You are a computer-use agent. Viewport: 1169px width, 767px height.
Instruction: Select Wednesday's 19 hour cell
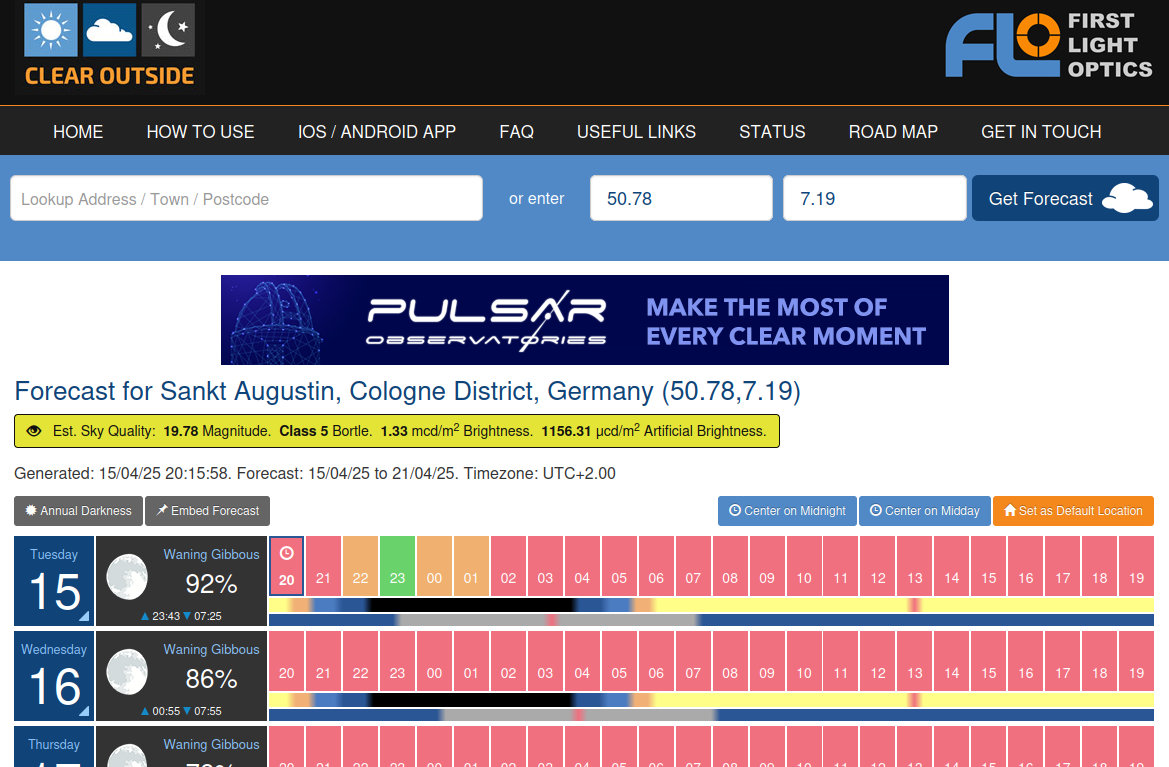click(1136, 661)
